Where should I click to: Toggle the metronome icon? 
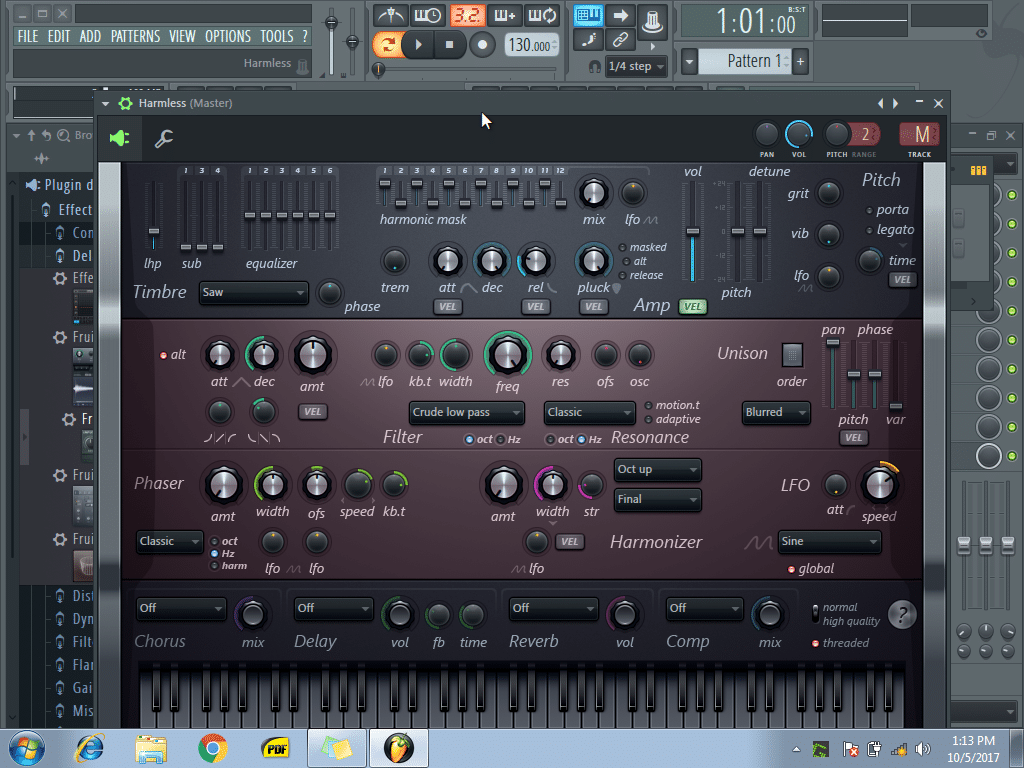coord(391,15)
